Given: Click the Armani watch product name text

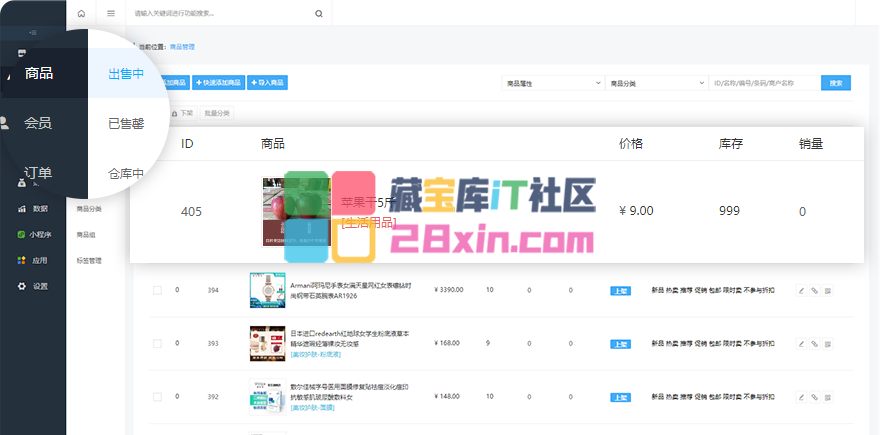Looking at the screenshot, I should point(351,290).
